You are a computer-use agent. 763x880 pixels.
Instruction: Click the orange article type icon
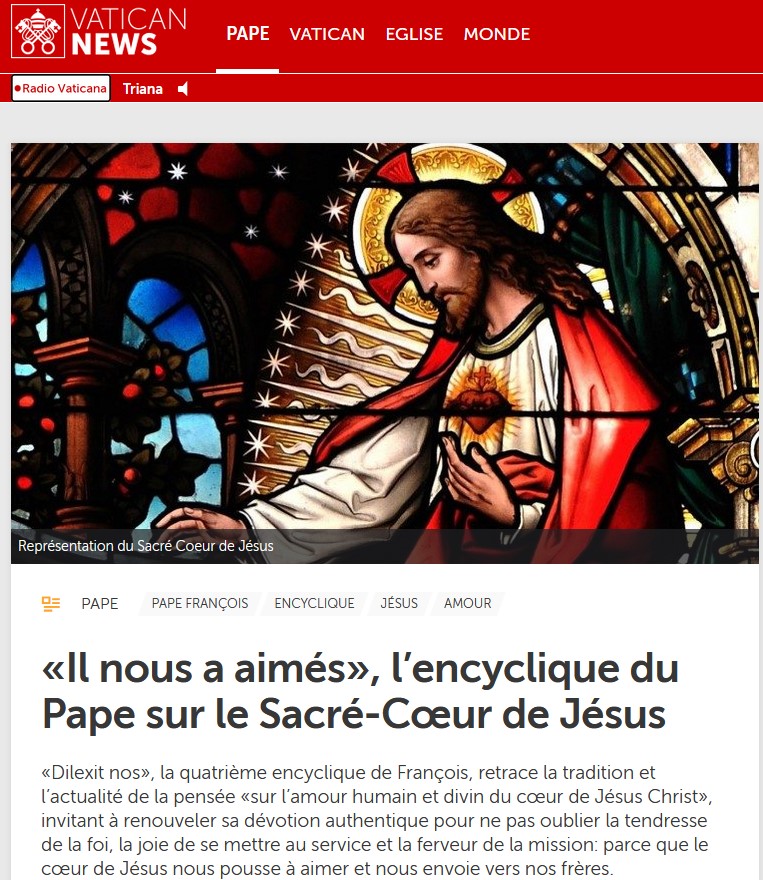[51, 604]
